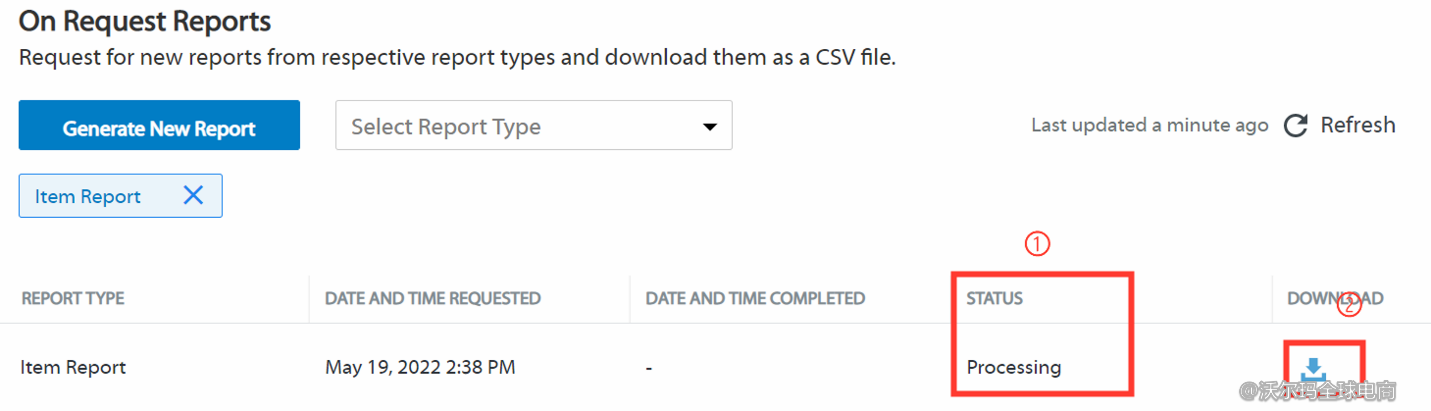
Task: Click the DOWNLOAD column header
Action: (x=1334, y=298)
